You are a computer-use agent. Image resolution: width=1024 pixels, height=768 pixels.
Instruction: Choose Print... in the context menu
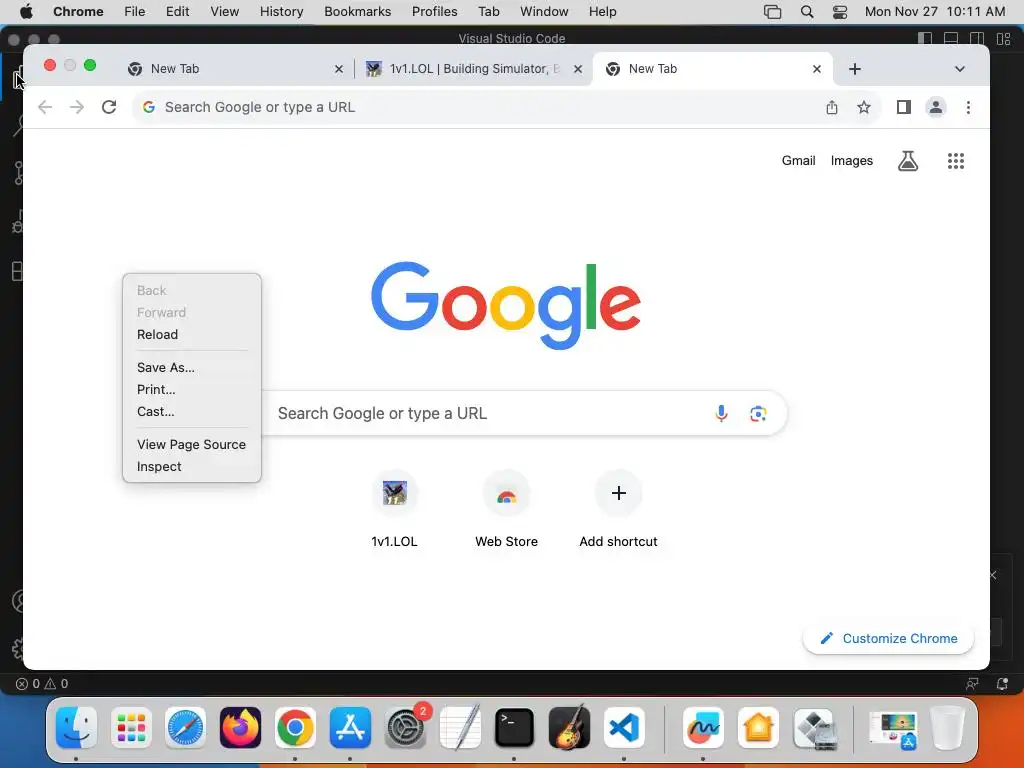coord(192,390)
